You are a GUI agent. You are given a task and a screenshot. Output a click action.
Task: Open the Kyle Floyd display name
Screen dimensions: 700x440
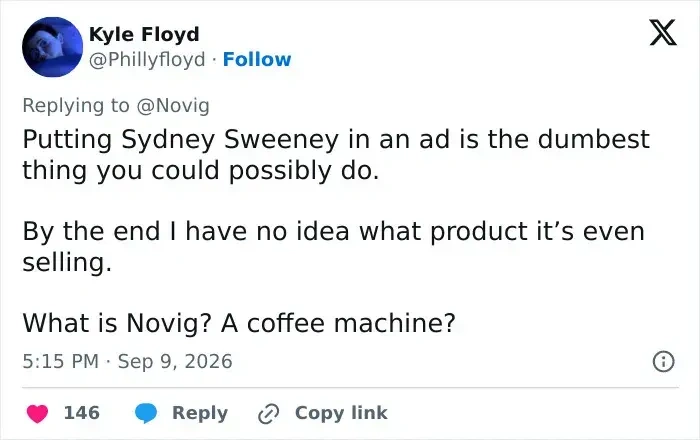click(144, 34)
